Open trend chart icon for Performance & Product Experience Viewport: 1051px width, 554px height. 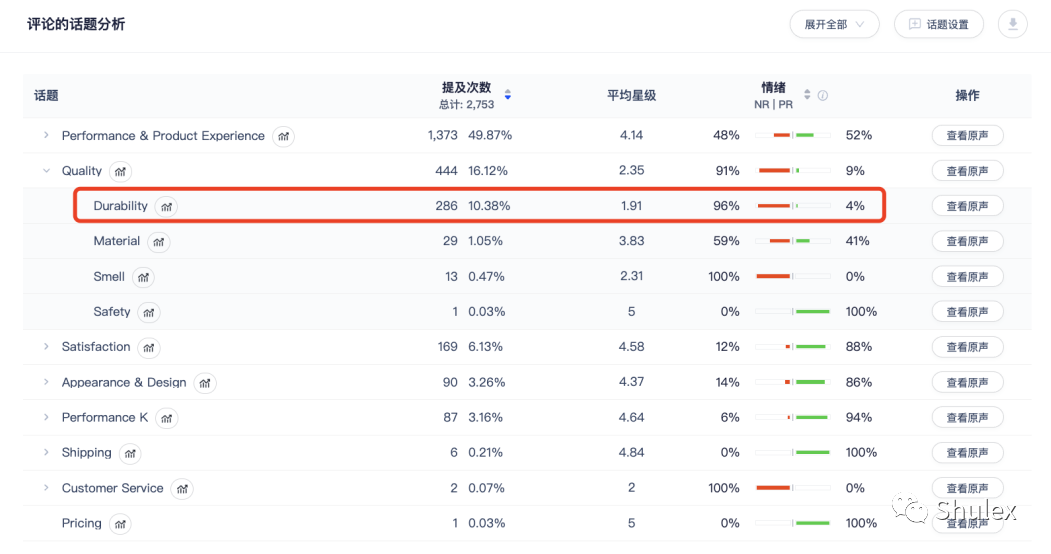[284, 136]
